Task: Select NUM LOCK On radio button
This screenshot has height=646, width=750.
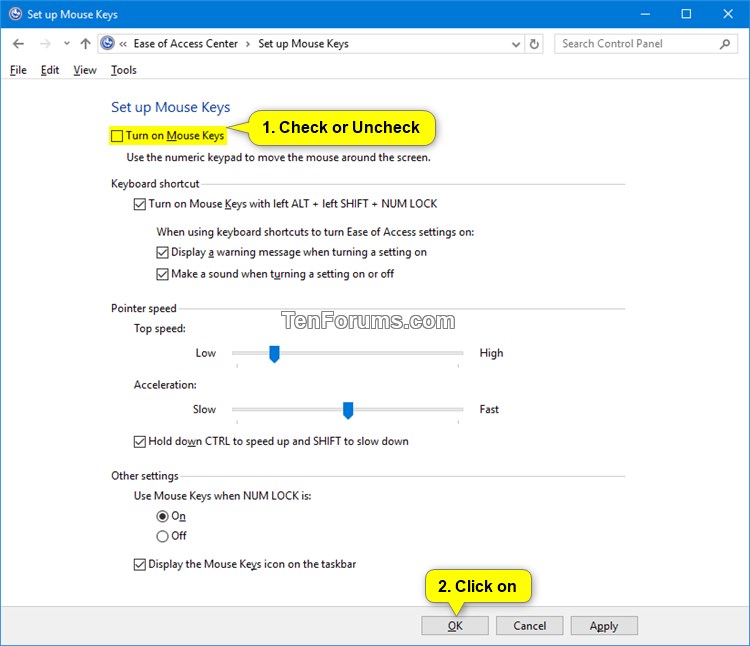Action: click(163, 516)
